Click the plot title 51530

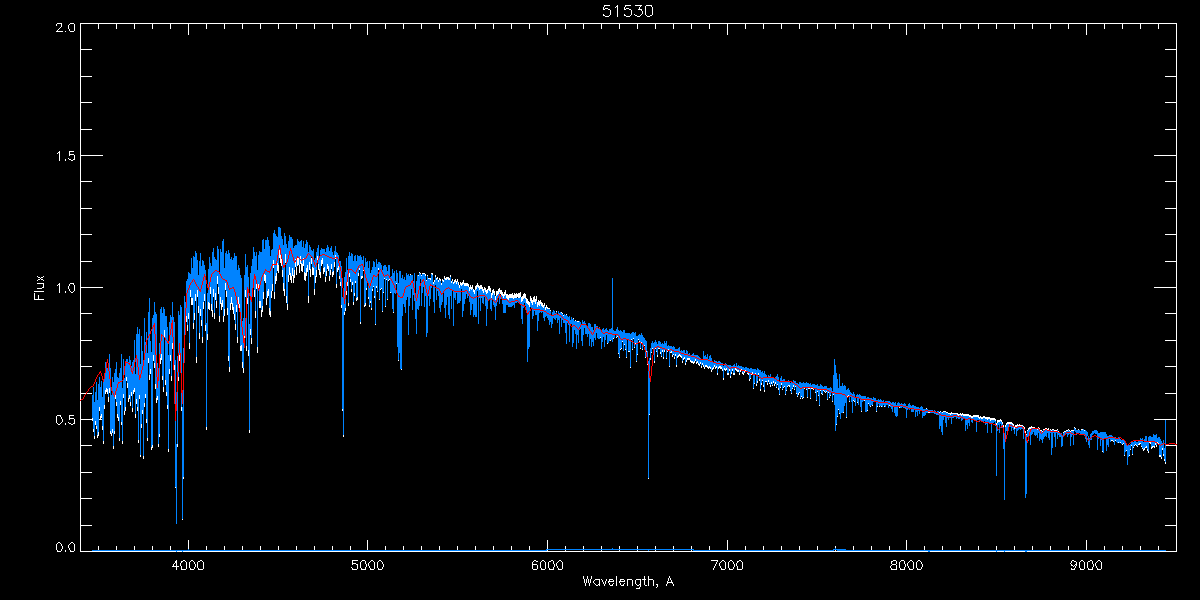coord(627,11)
